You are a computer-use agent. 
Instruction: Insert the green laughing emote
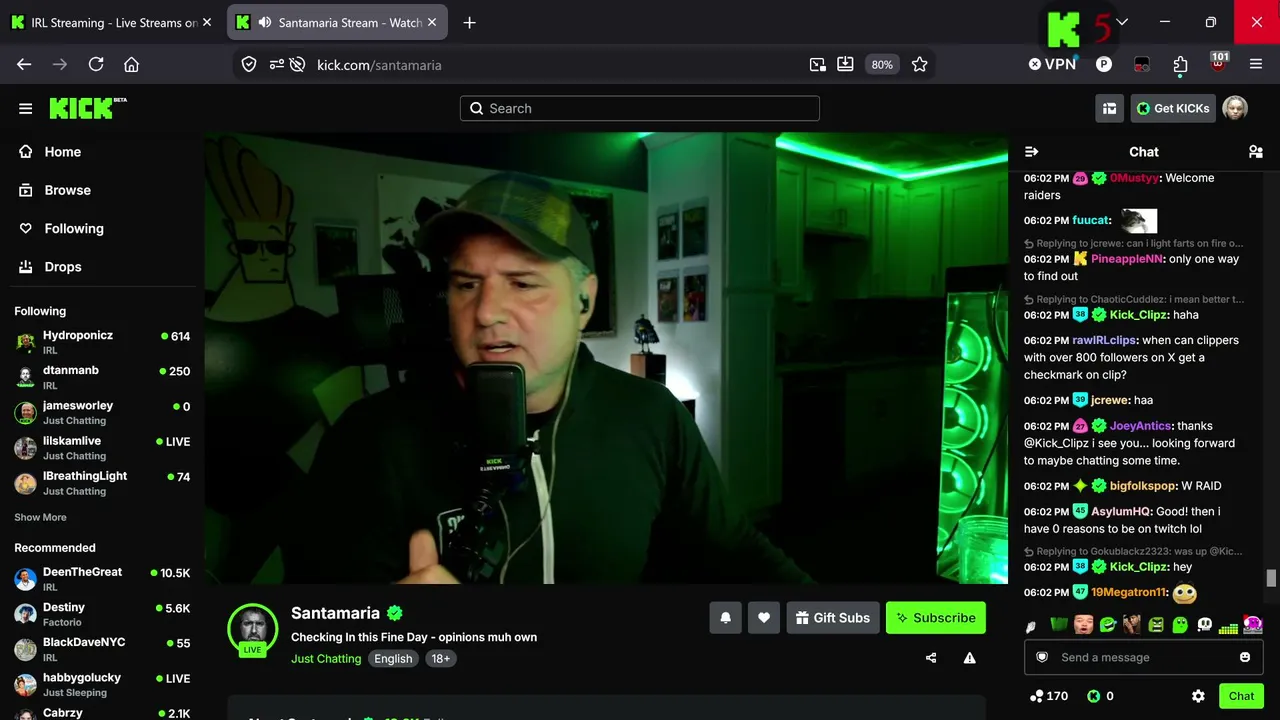pyautogui.click(x=1108, y=625)
